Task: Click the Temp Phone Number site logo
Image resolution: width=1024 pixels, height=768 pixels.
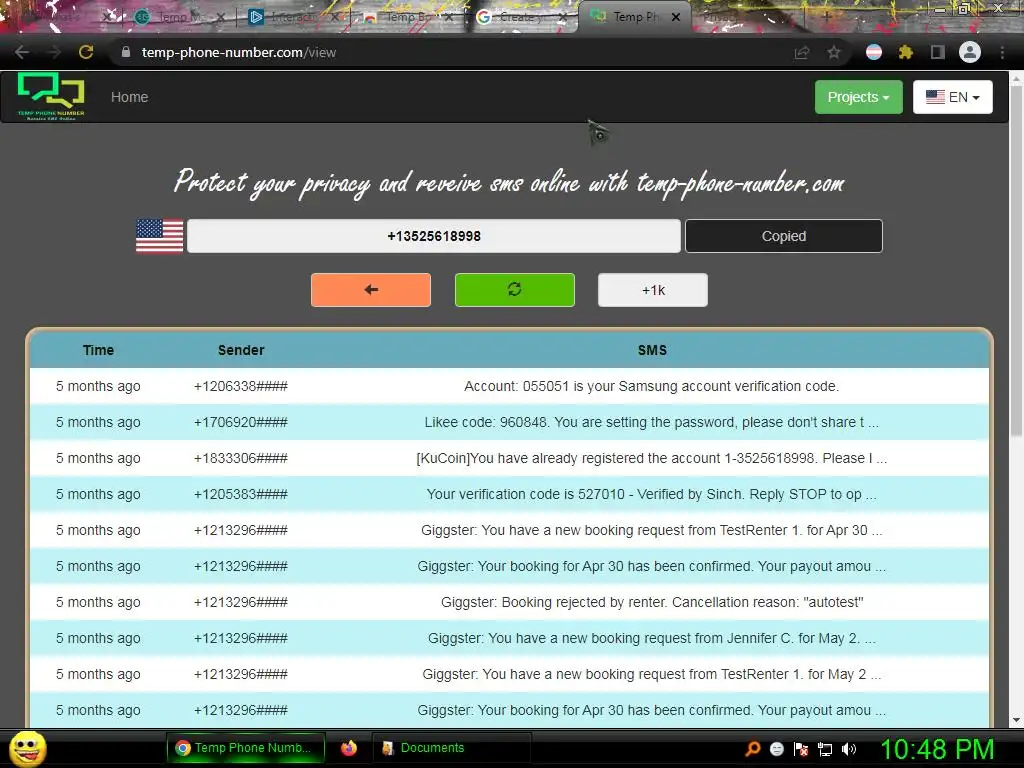Action: click(51, 97)
